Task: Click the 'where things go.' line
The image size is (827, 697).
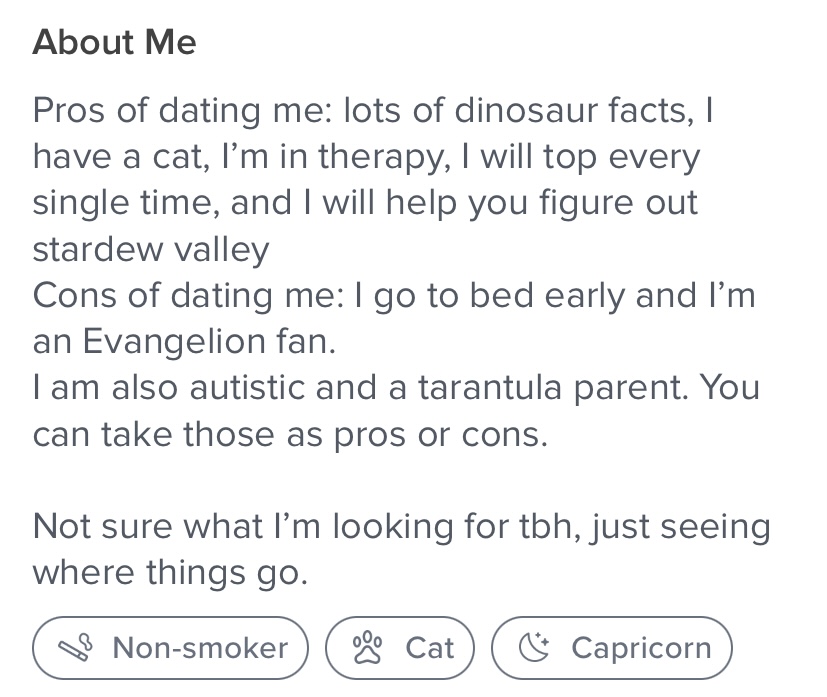Action: pos(170,573)
